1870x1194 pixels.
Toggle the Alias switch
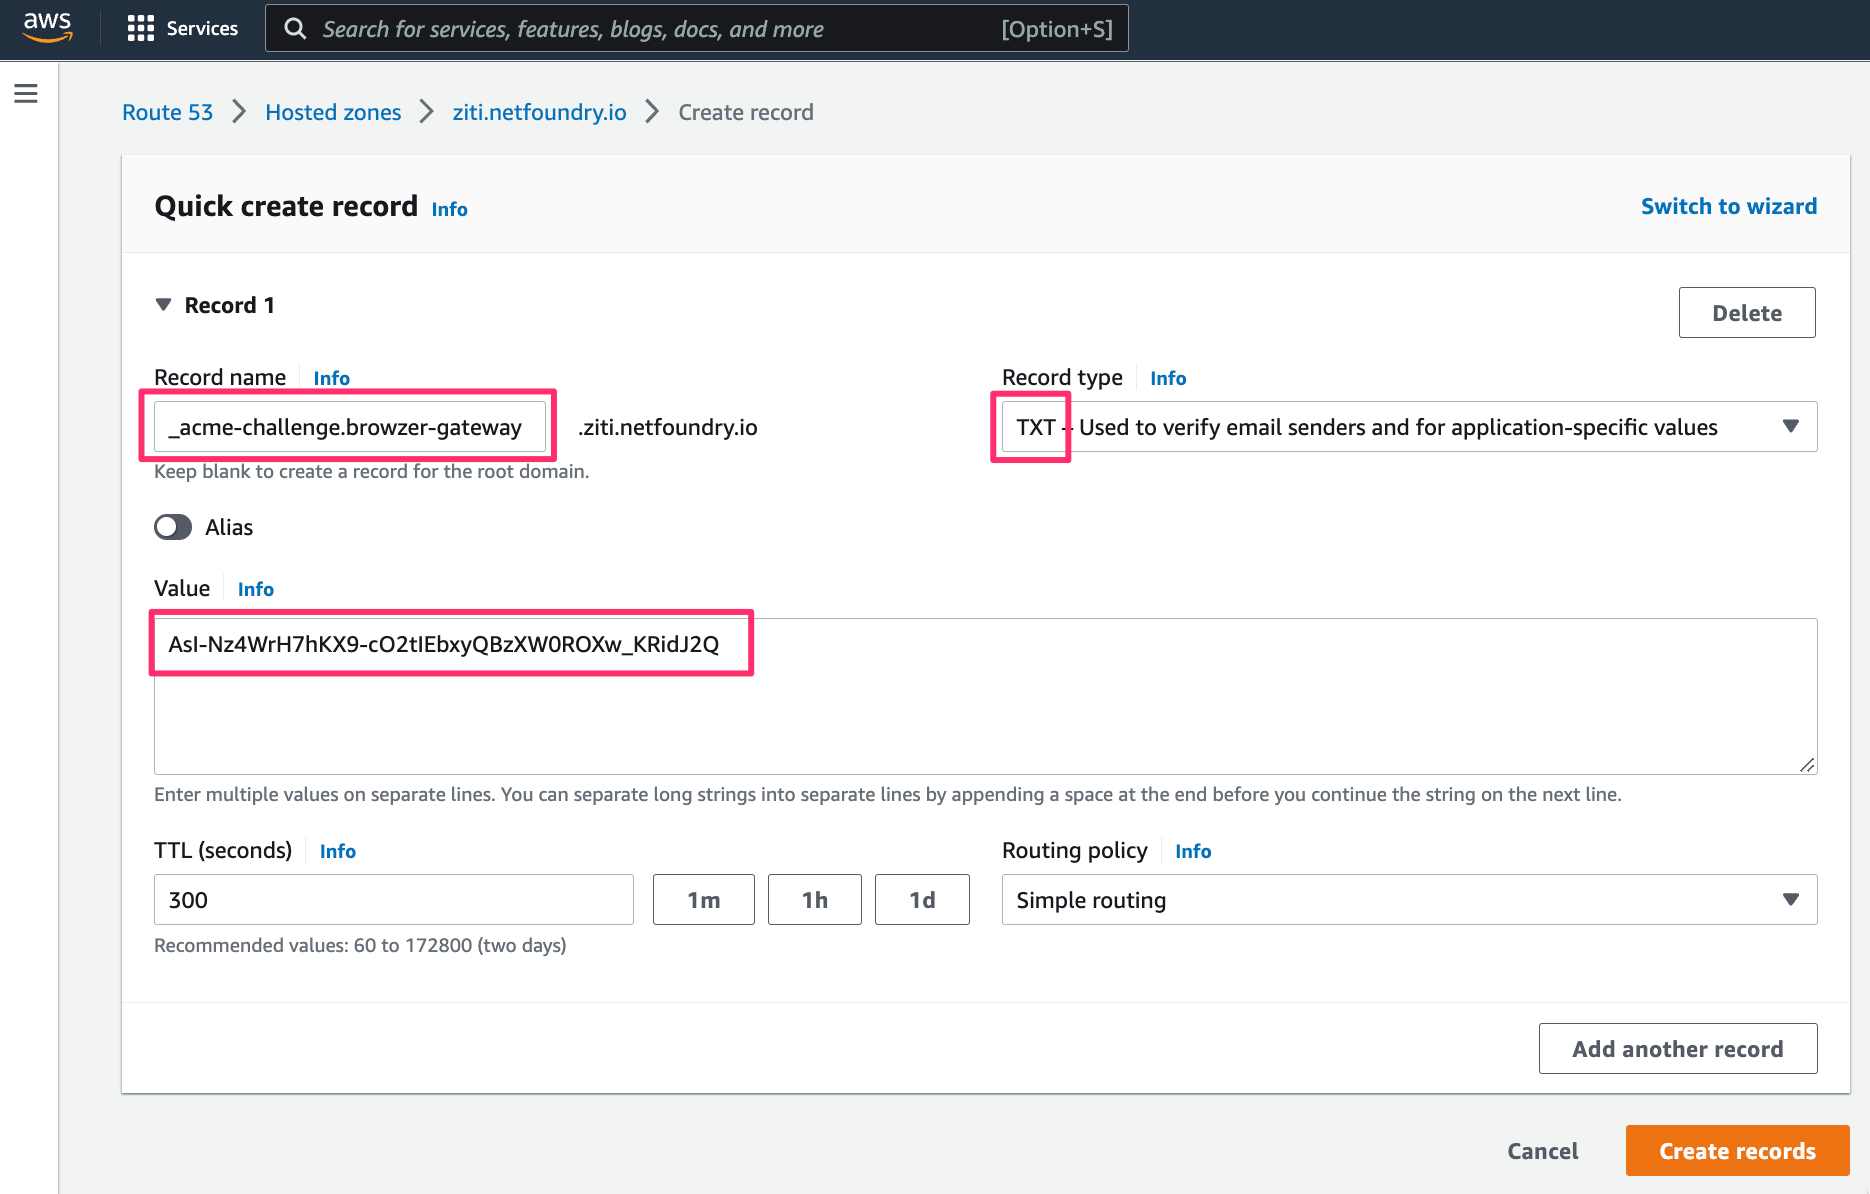tap(173, 527)
